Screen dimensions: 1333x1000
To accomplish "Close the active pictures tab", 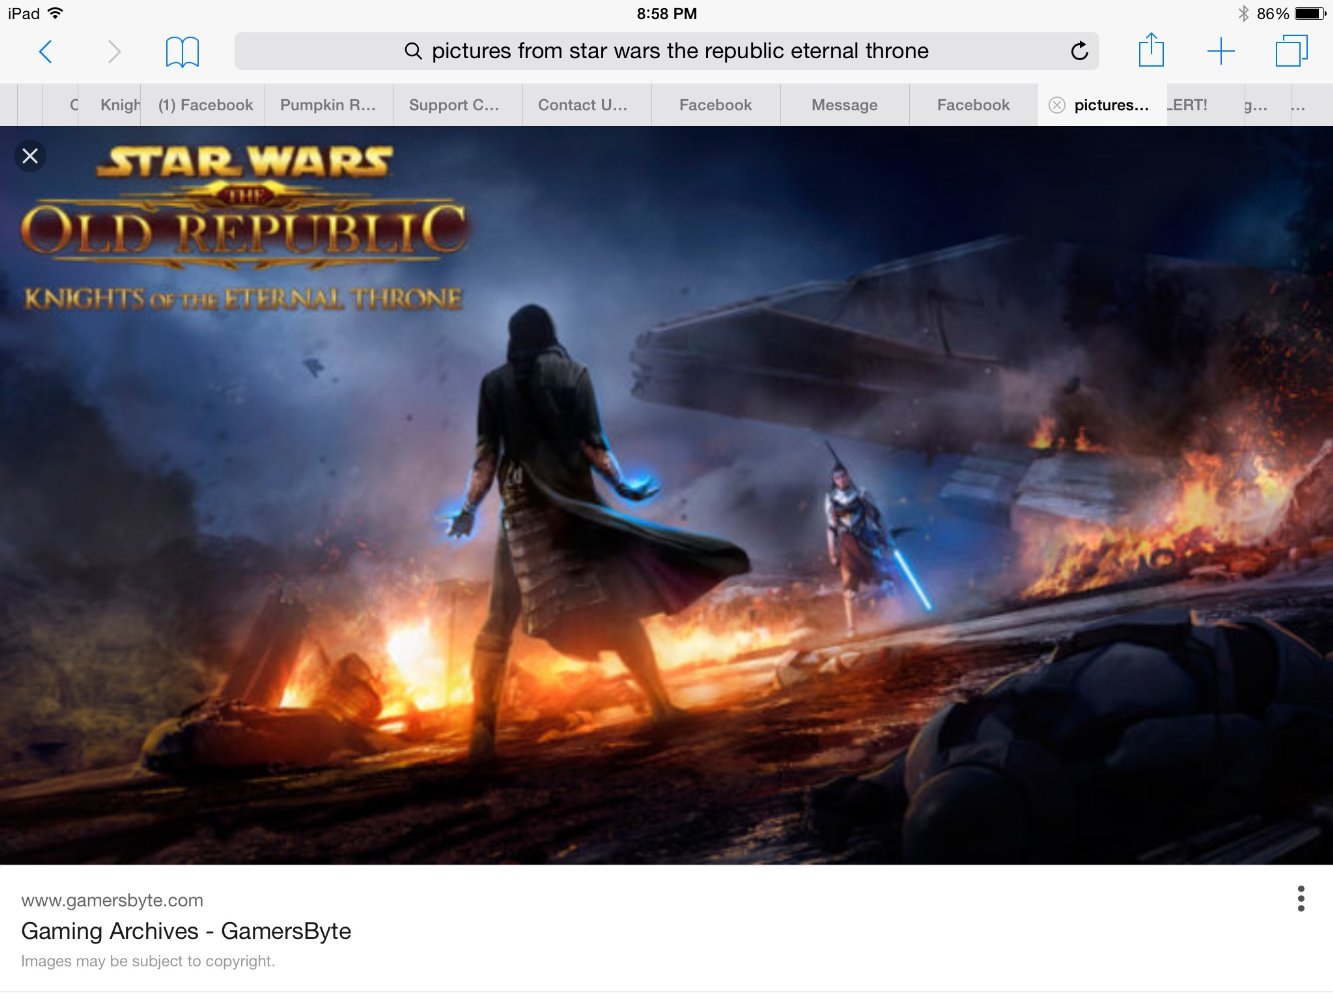I will click(x=1057, y=105).
